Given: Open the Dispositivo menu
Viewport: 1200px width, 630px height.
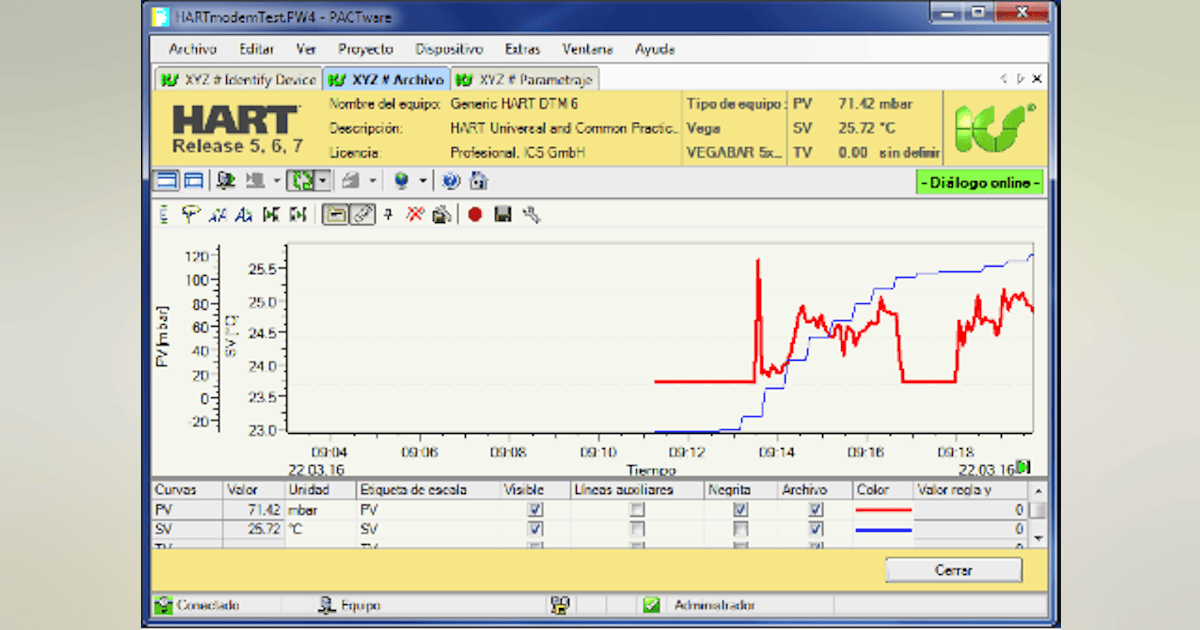Looking at the screenshot, I should pos(450,48).
